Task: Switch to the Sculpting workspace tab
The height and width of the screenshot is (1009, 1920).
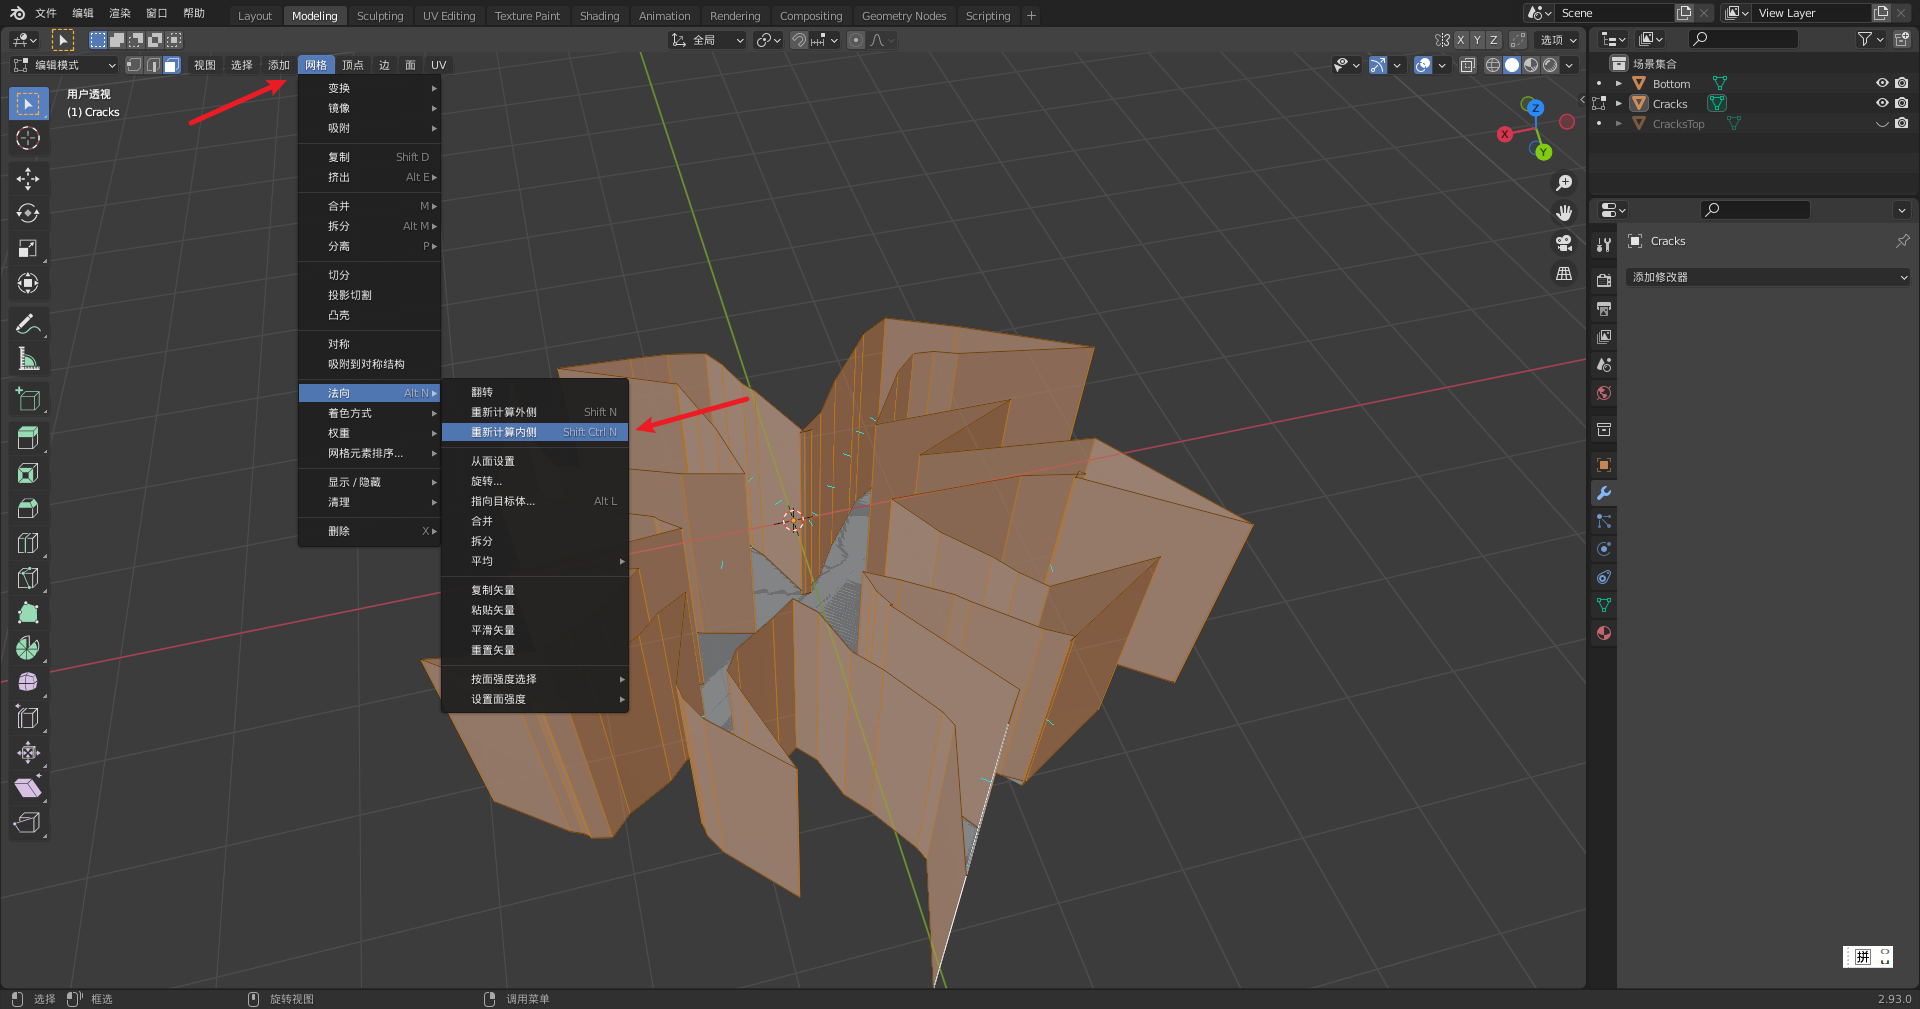Action: pyautogui.click(x=380, y=15)
